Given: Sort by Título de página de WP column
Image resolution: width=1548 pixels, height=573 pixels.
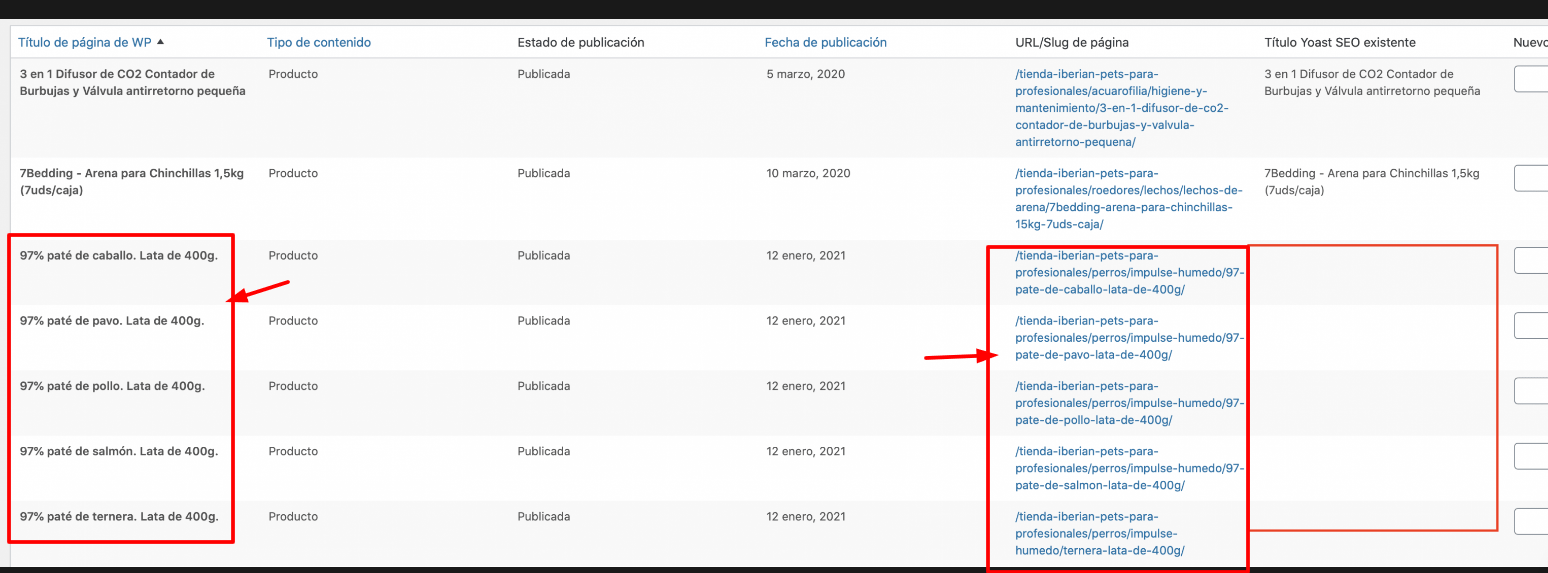Looking at the screenshot, I should [x=86, y=42].
